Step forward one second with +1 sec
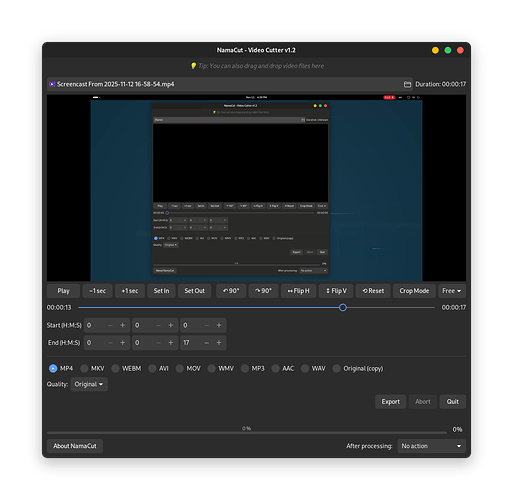 130,291
